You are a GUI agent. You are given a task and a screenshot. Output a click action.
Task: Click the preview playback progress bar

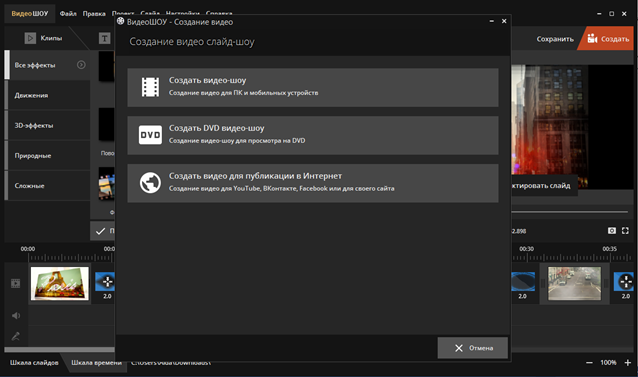coord(570,212)
